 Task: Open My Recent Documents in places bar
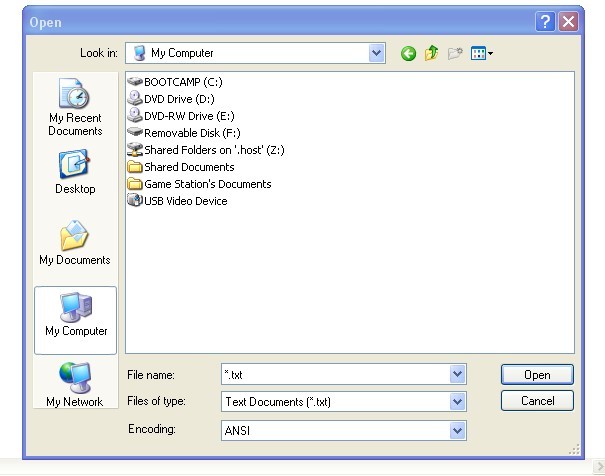(75, 109)
